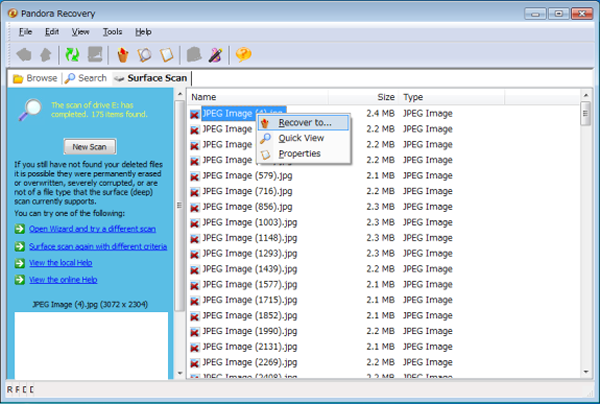The height and width of the screenshot is (404, 600).
Task: Open the Edit menu
Action: click(x=52, y=32)
